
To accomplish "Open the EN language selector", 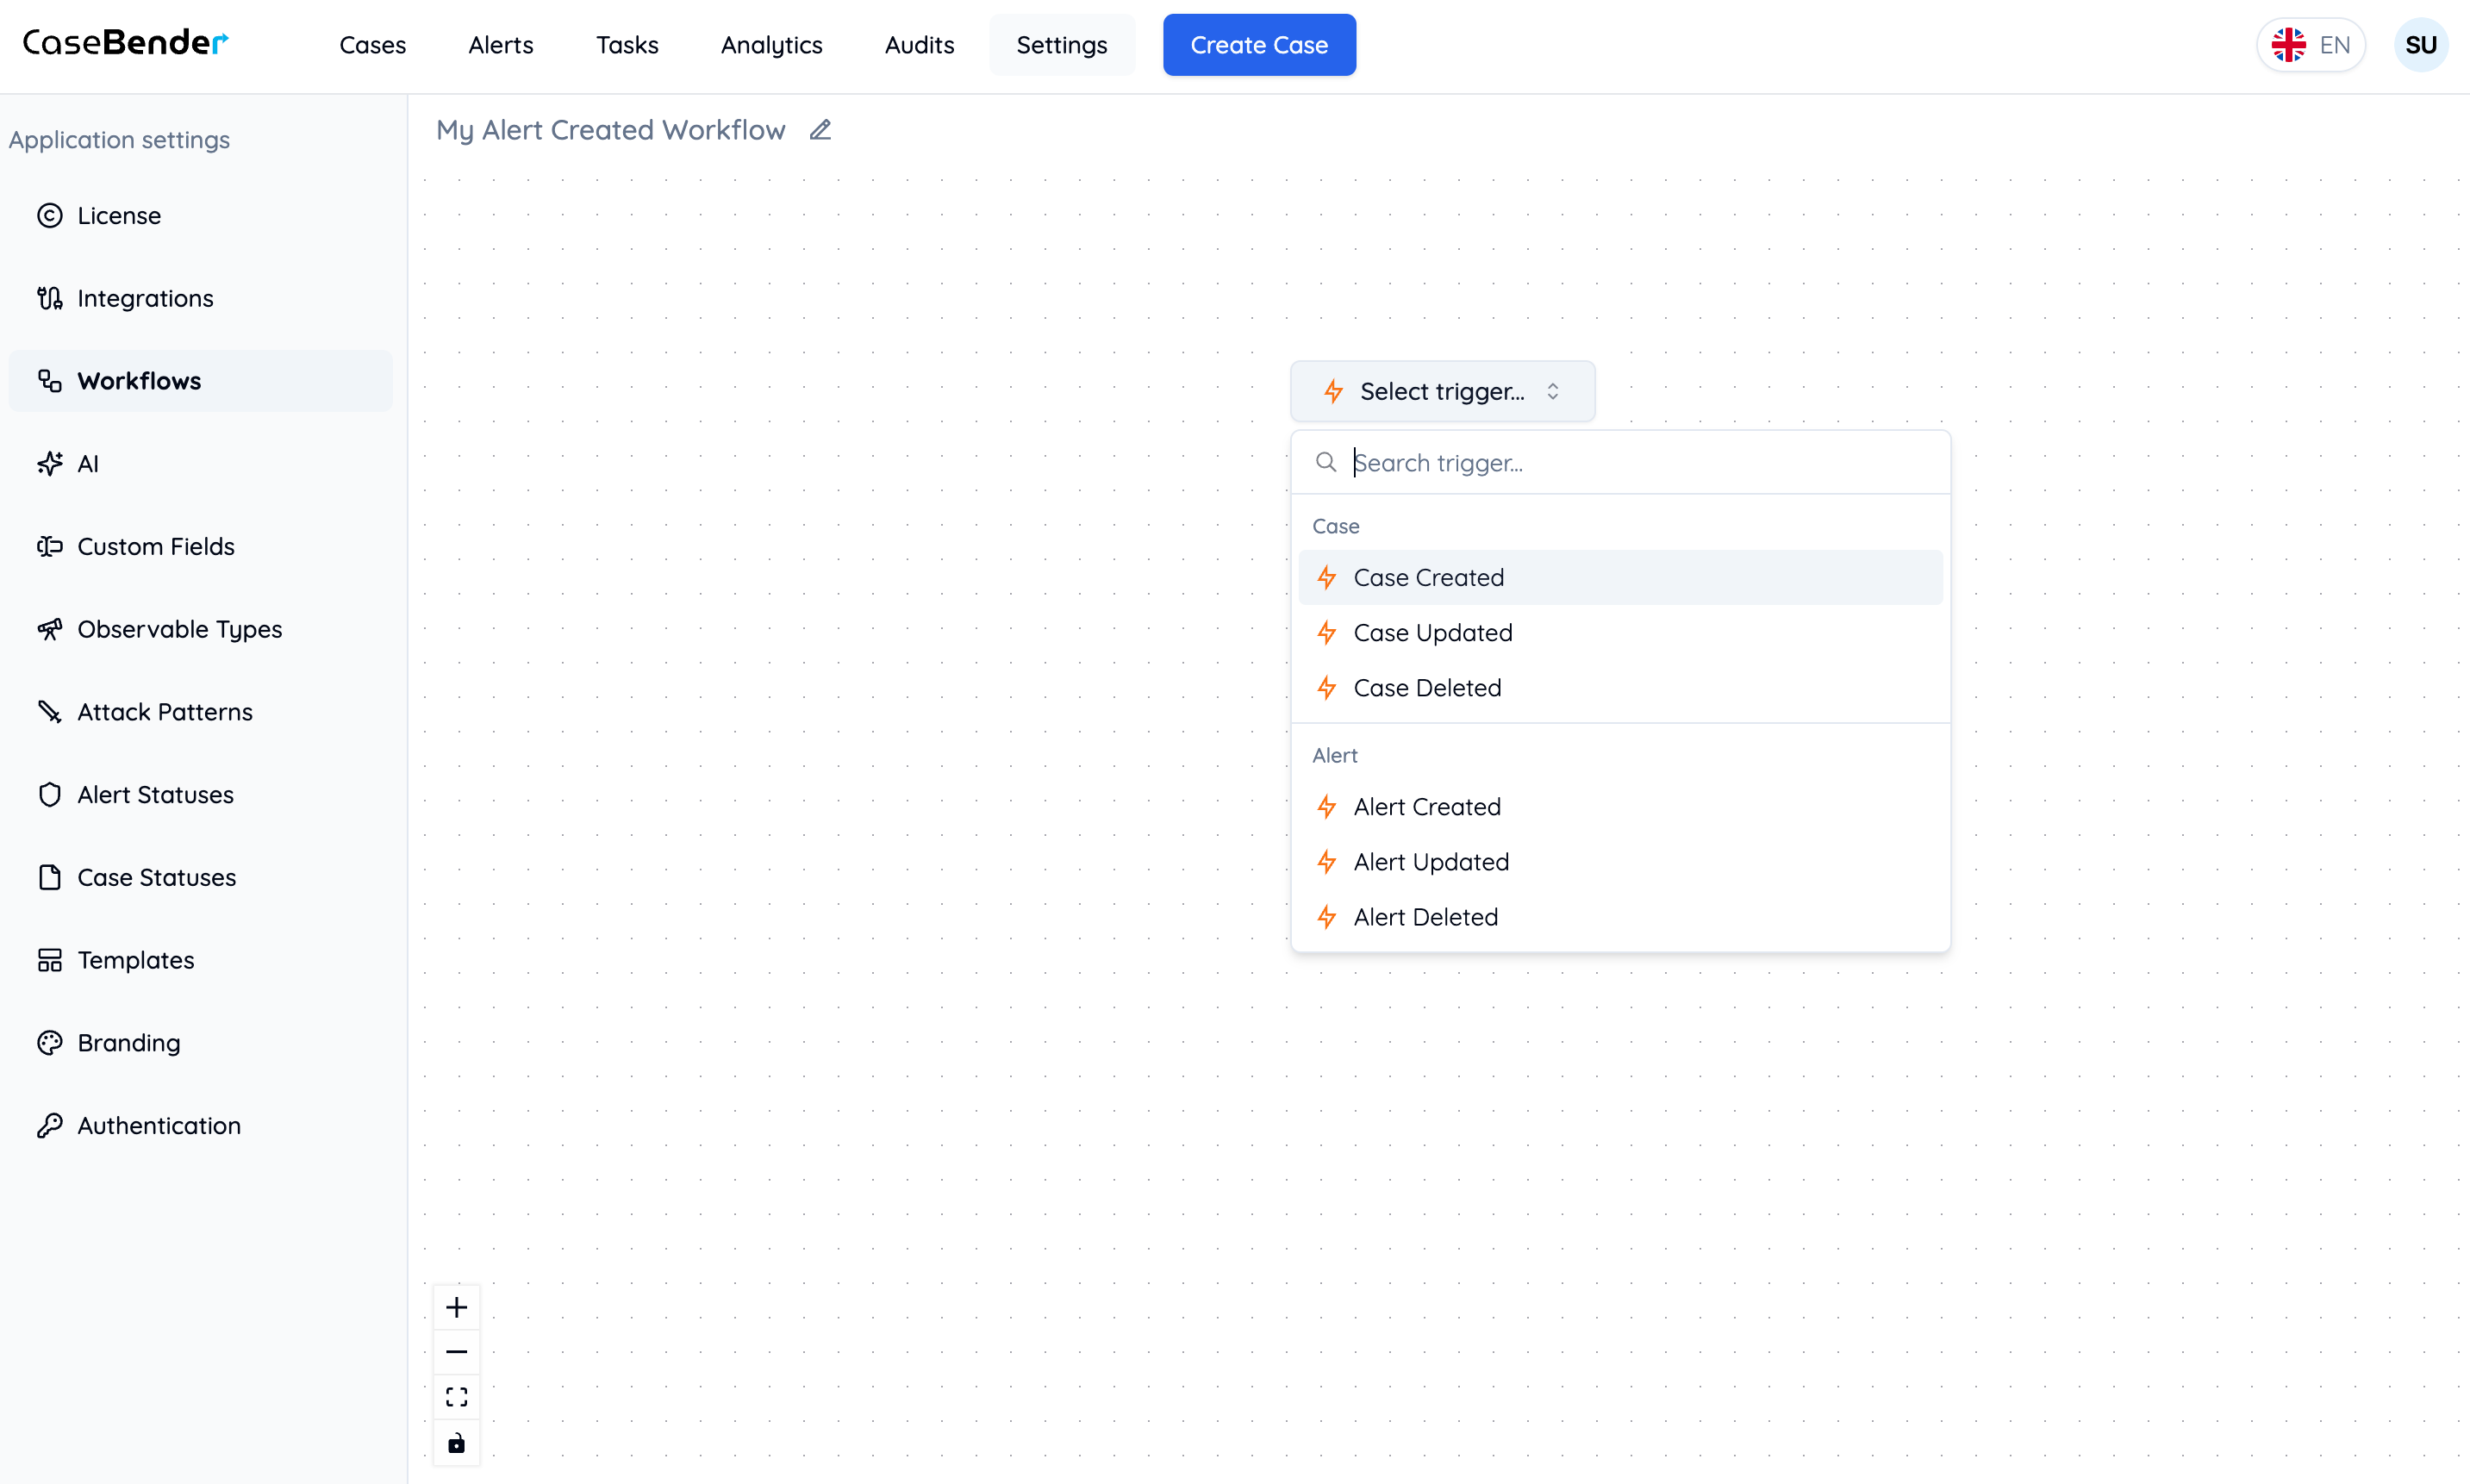I will point(2311,45).
